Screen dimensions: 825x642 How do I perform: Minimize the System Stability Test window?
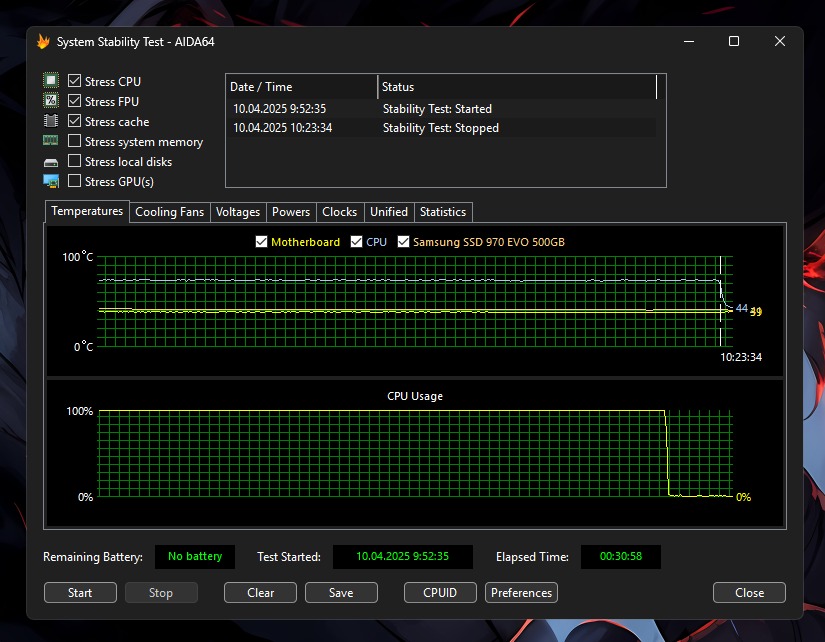689,41
